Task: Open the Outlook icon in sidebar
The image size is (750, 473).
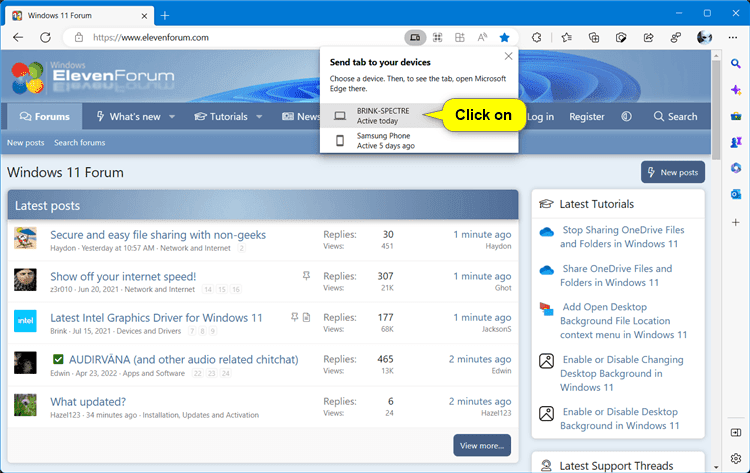Action: pyautogui.click(x=736, y=194)
